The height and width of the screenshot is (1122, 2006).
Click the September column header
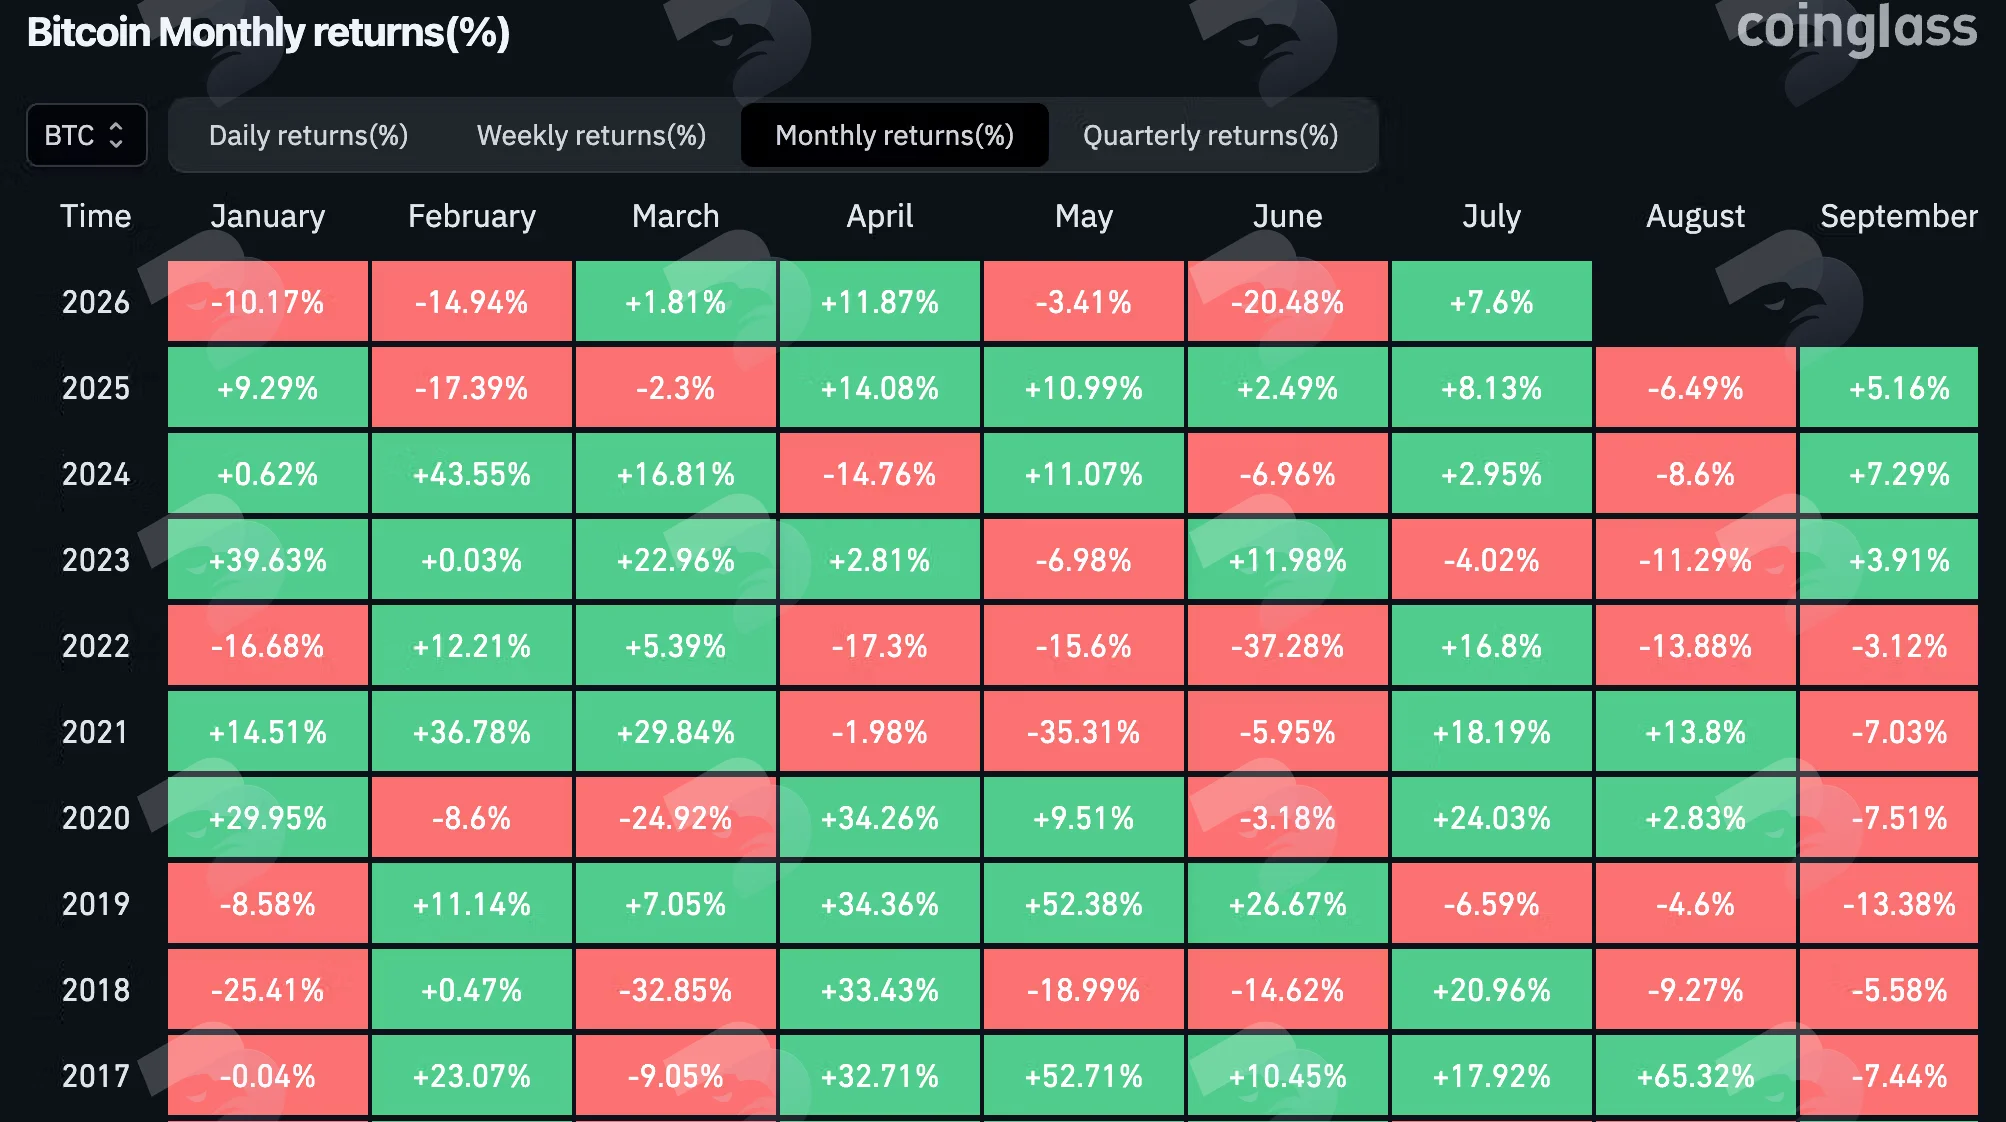pos(1898,216)
